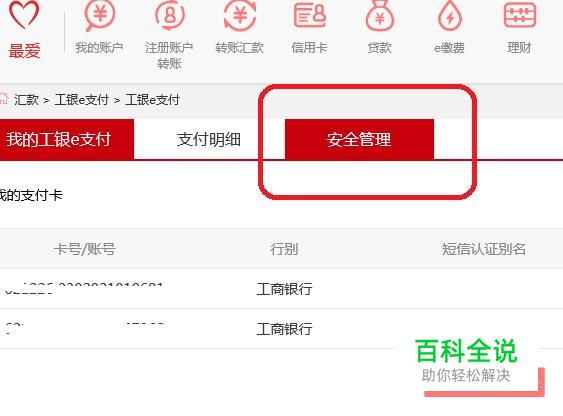Click the 行别 column header

[x=284, y=249]
